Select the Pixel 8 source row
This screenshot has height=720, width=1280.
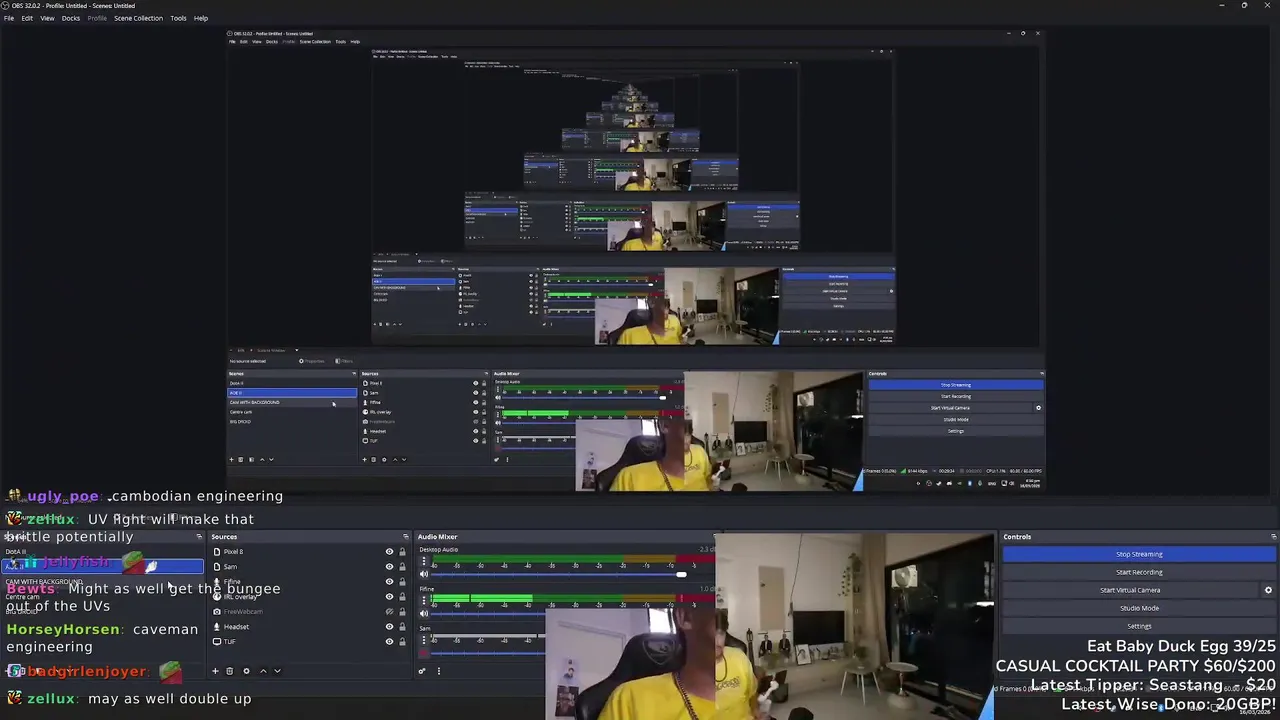coord(310,552)
